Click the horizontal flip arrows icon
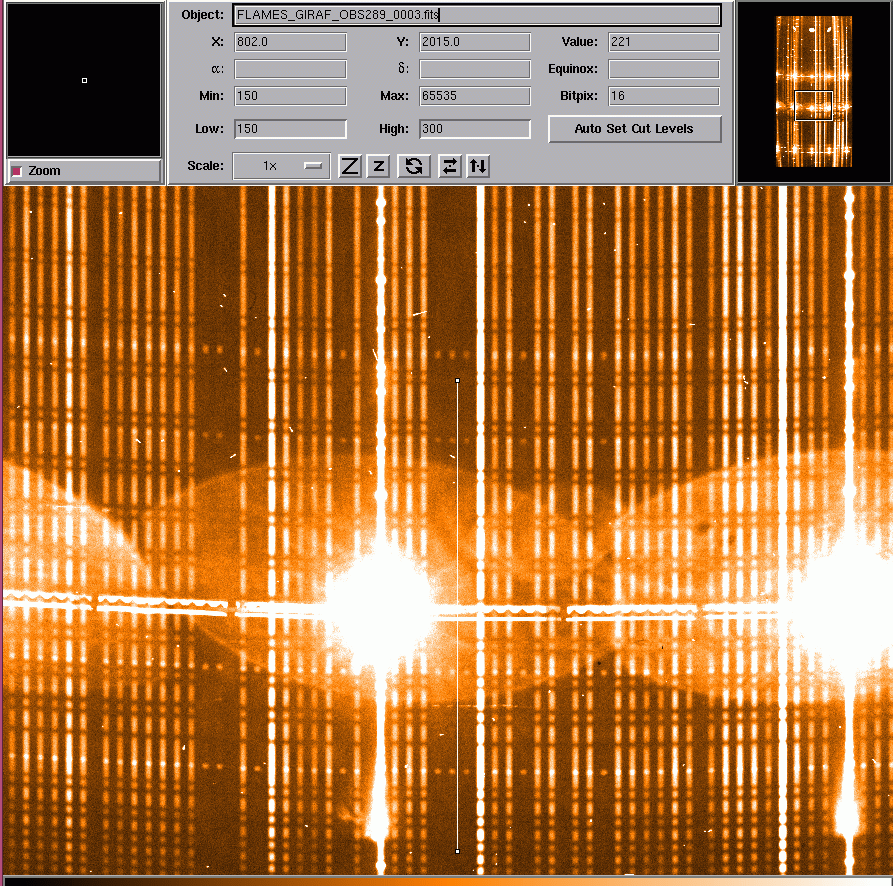 click(x=450, y=166)
